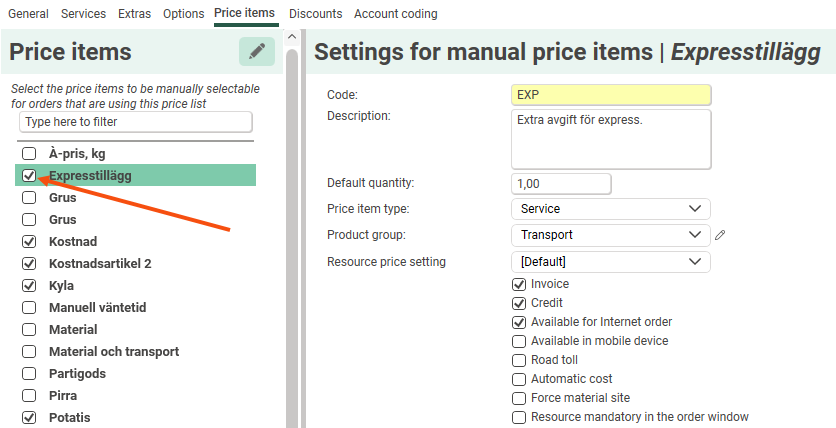The height and width of the screenshot is (428, 836).
Task: Select Material och transport in the list
Action: click(x=114, y=352)
